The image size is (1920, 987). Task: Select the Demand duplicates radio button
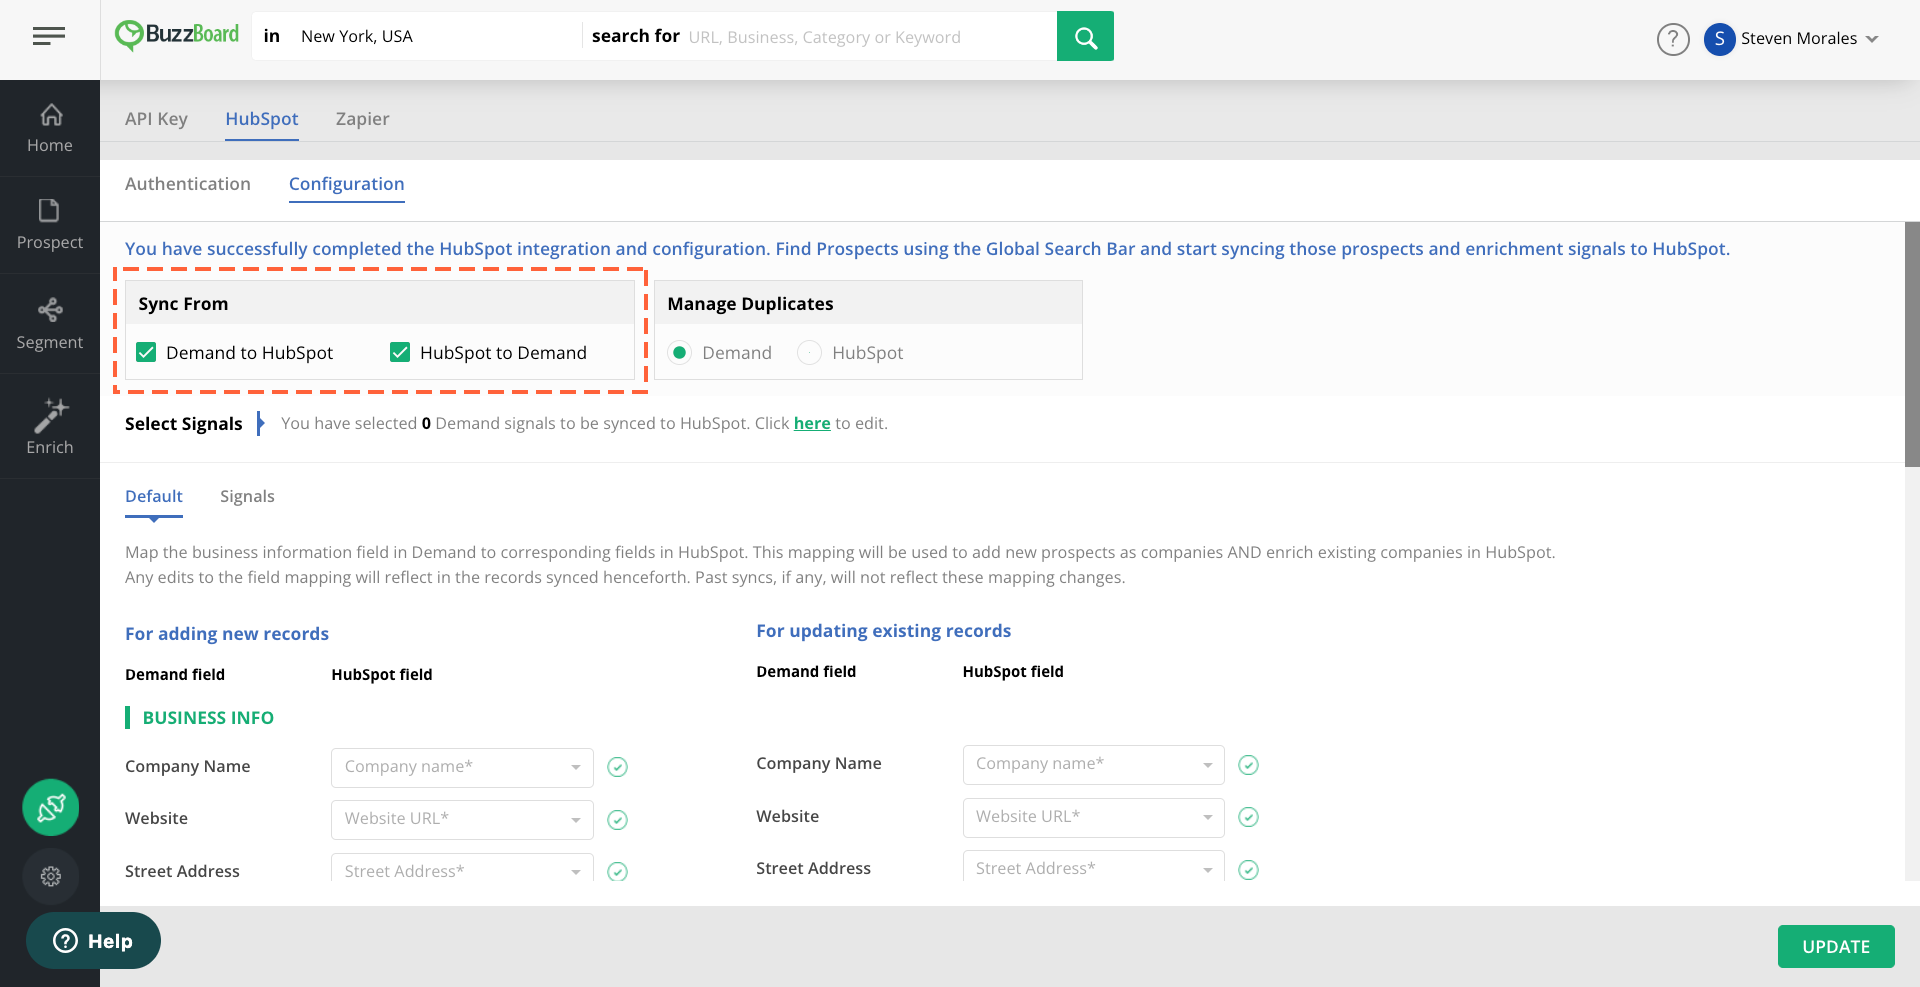680,352
